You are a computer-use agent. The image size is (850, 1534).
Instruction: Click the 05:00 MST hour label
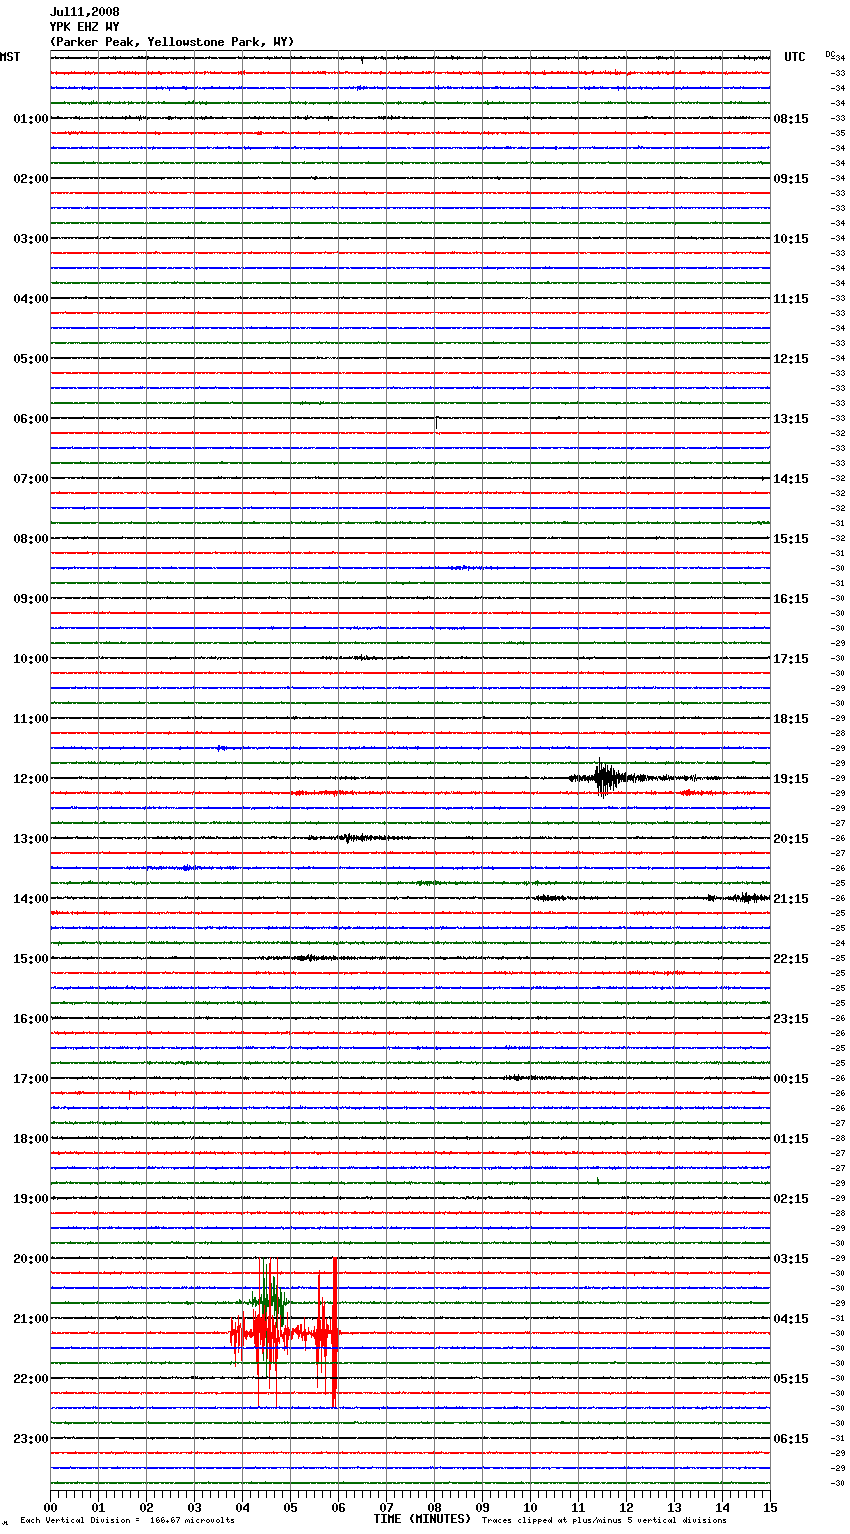31,359
